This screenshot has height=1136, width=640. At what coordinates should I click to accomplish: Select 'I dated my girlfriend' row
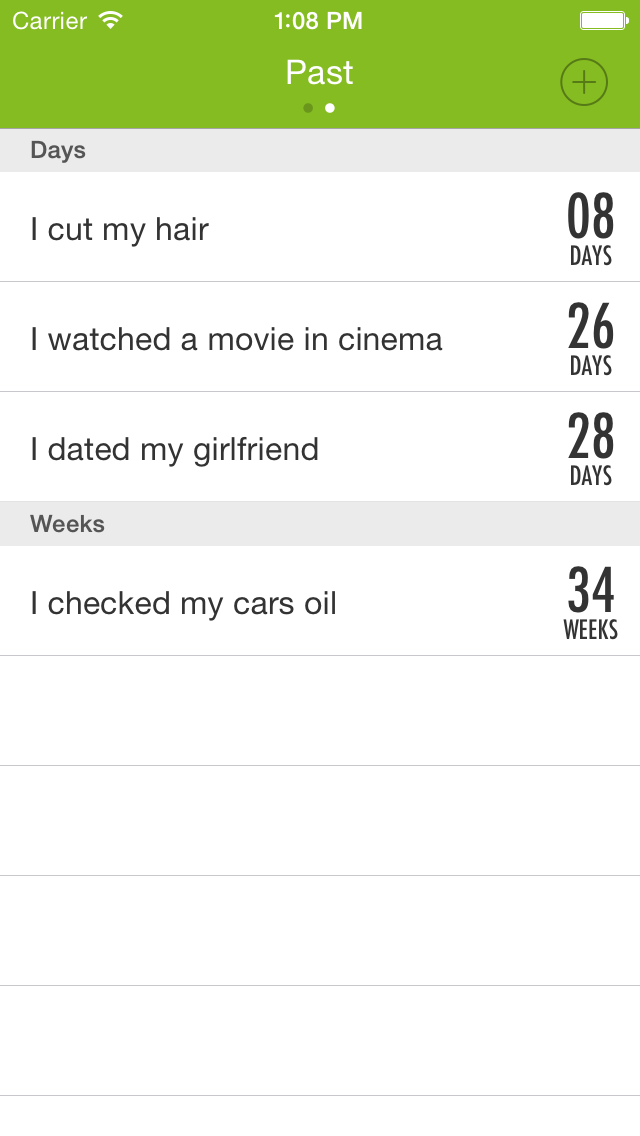click(x=175, y=449)
